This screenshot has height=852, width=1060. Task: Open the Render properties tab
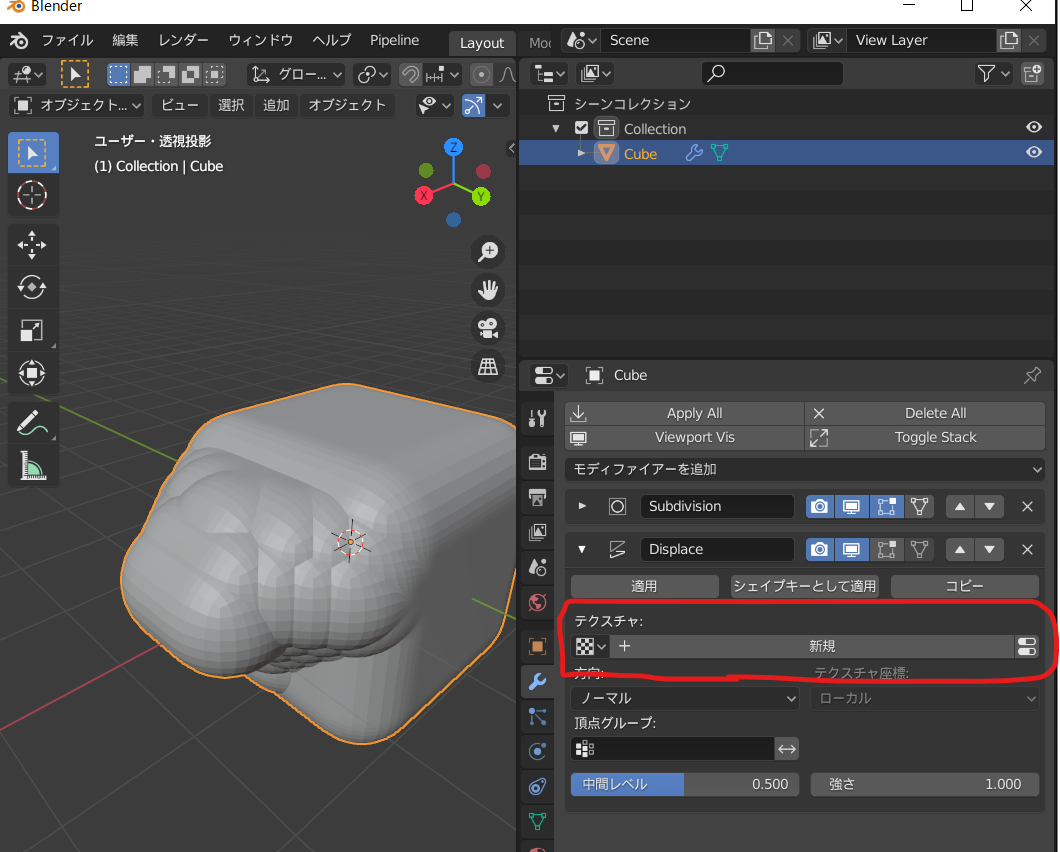click(537, 462)
